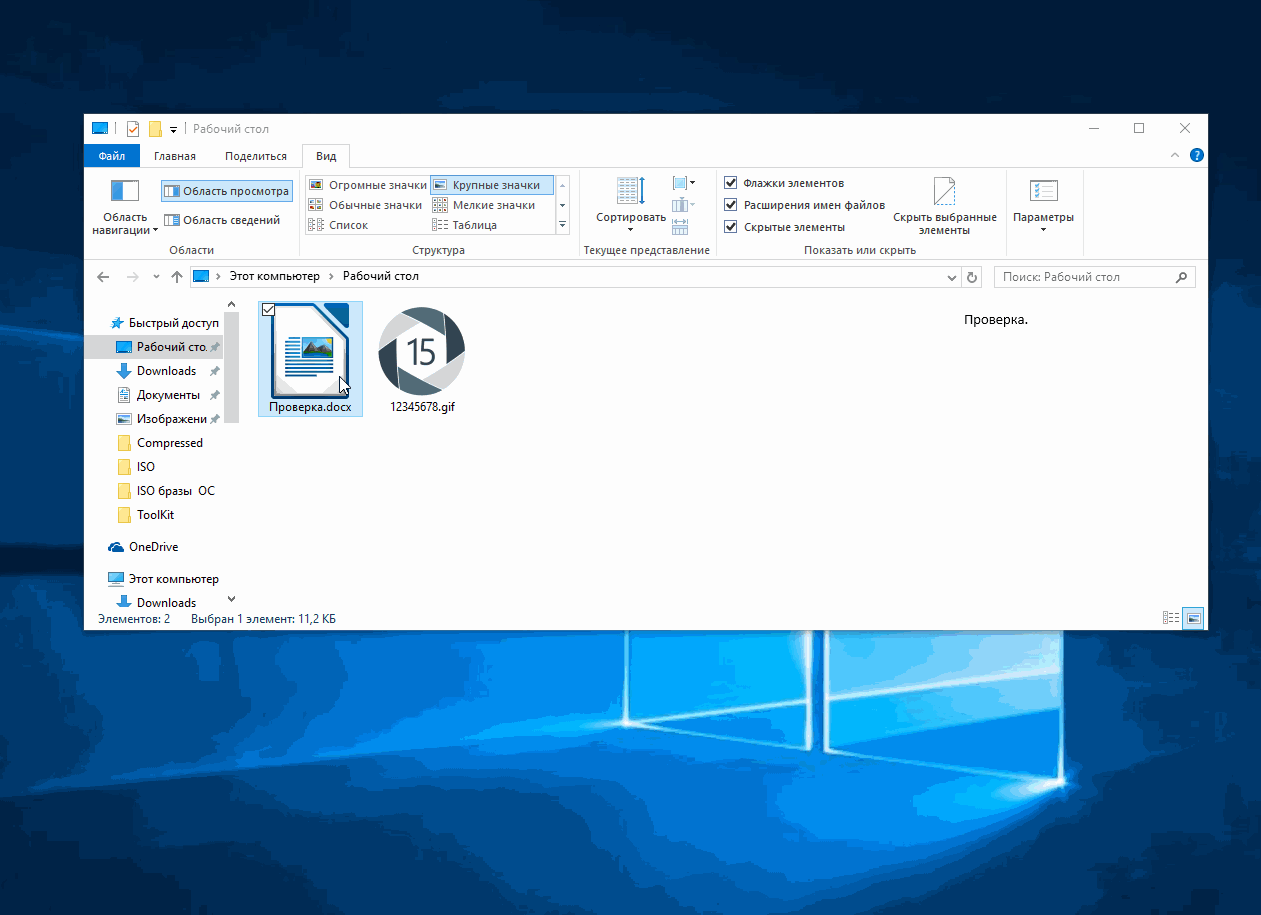
Task: Click the Properties quick access icon in title bar
Action: point(133,128)
